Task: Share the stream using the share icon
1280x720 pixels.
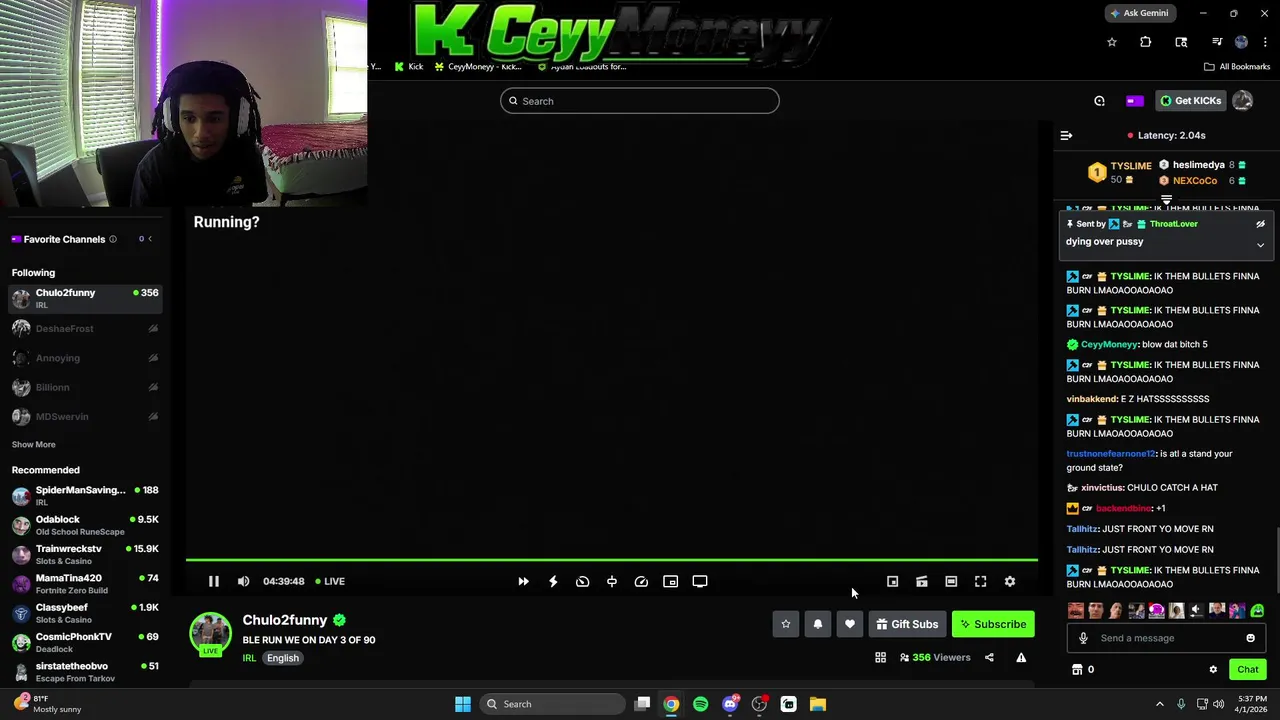Action: tap(989, 657)
